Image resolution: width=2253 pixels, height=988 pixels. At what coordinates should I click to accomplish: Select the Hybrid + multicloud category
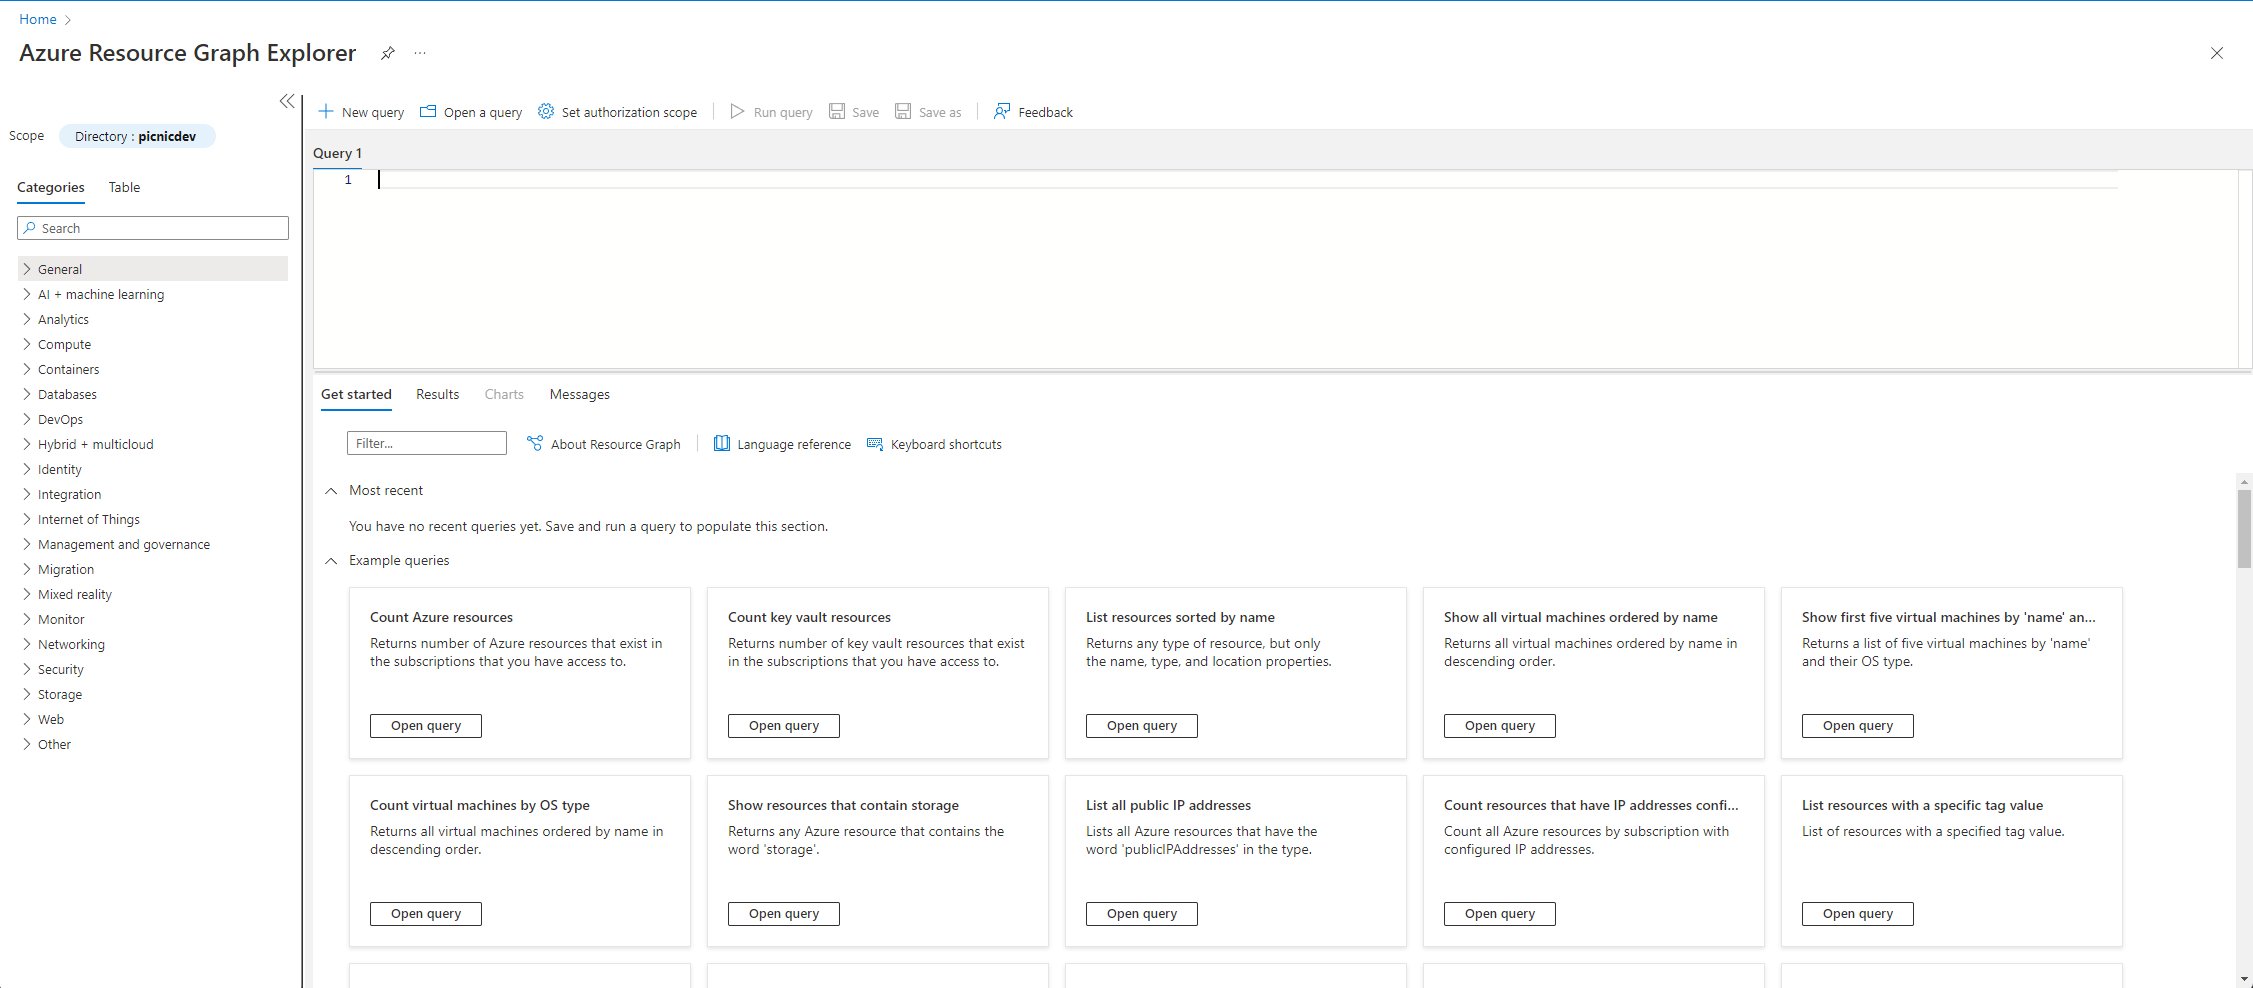(x=153, y=444)
